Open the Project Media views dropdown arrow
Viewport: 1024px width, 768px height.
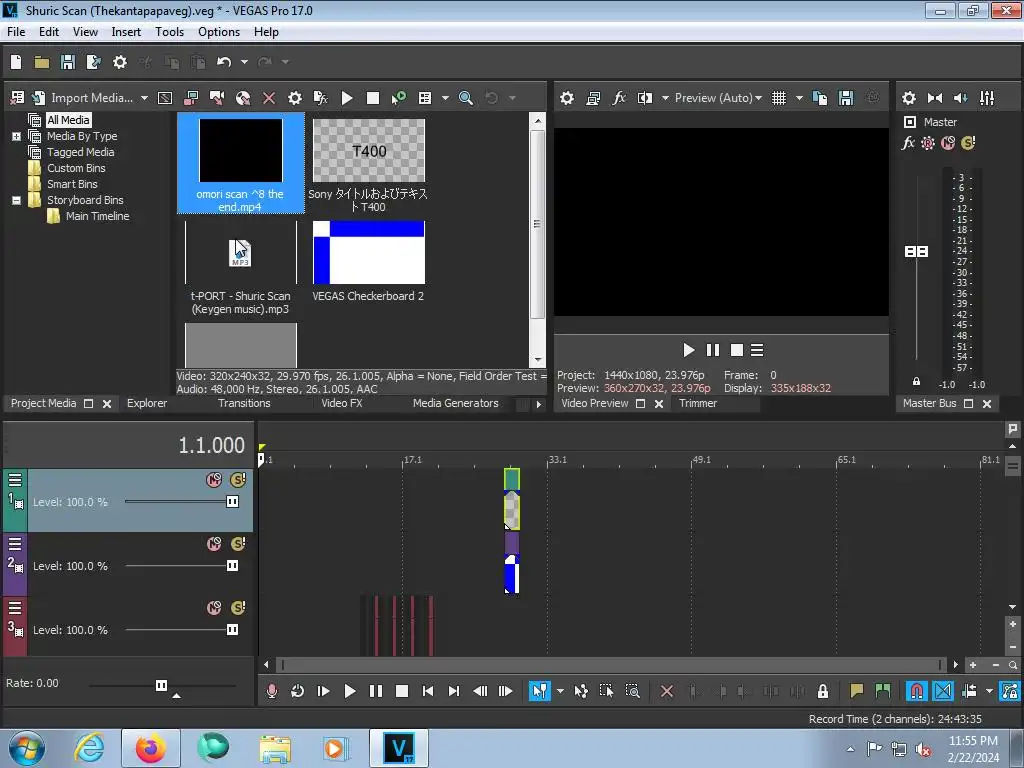(445, 98)
